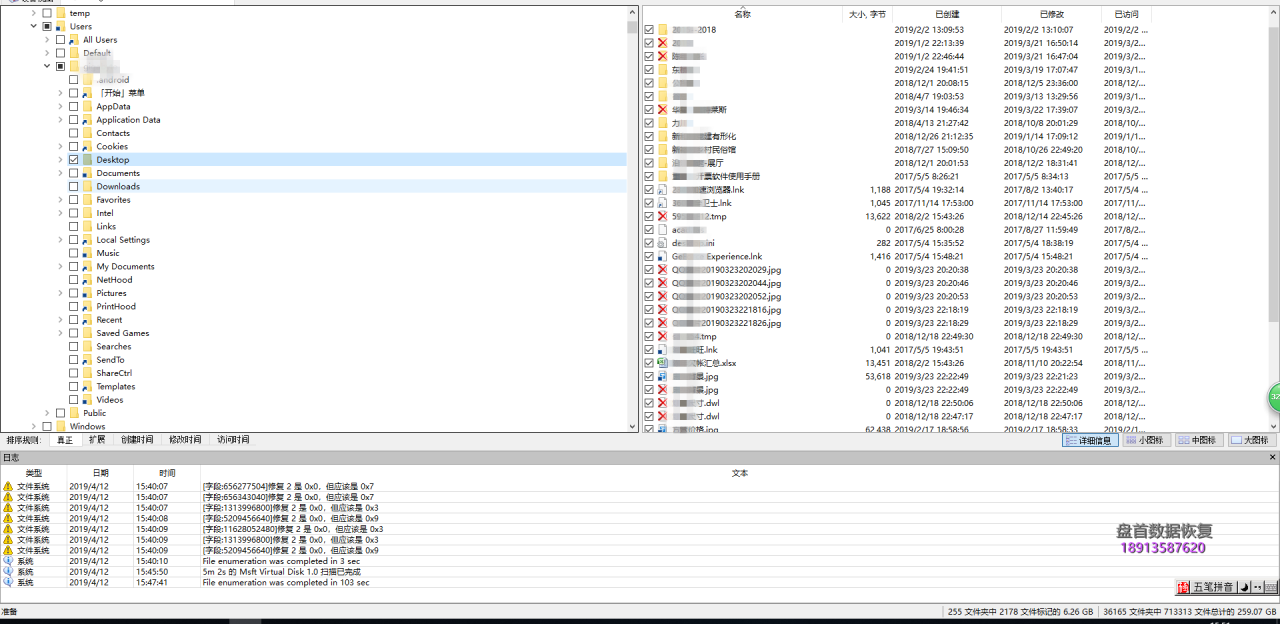Expand the Public folder node

coord(46,412)
